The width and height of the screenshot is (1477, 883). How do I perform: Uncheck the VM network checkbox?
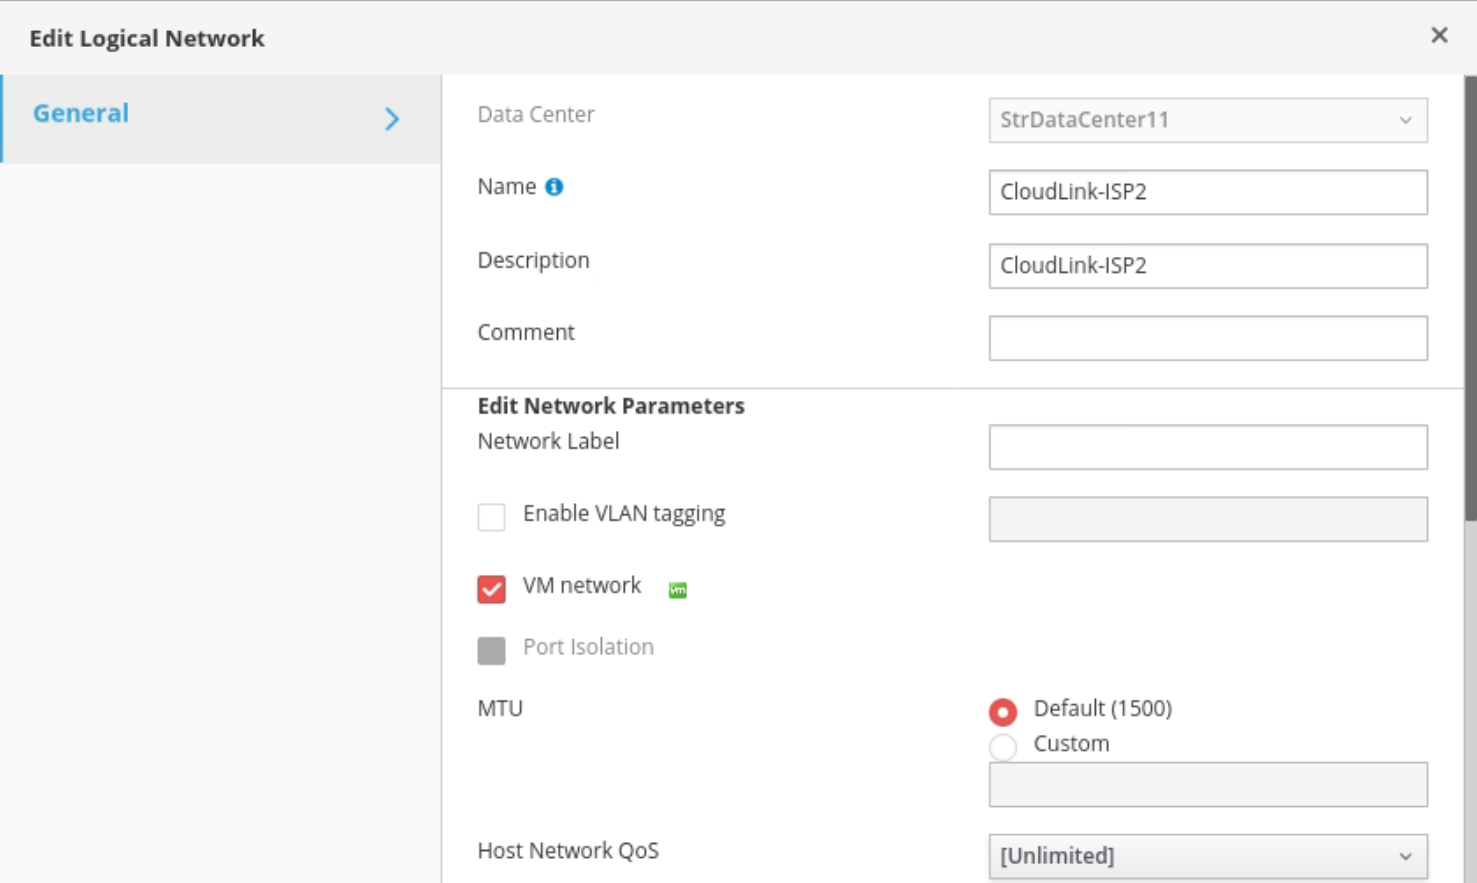491,589
